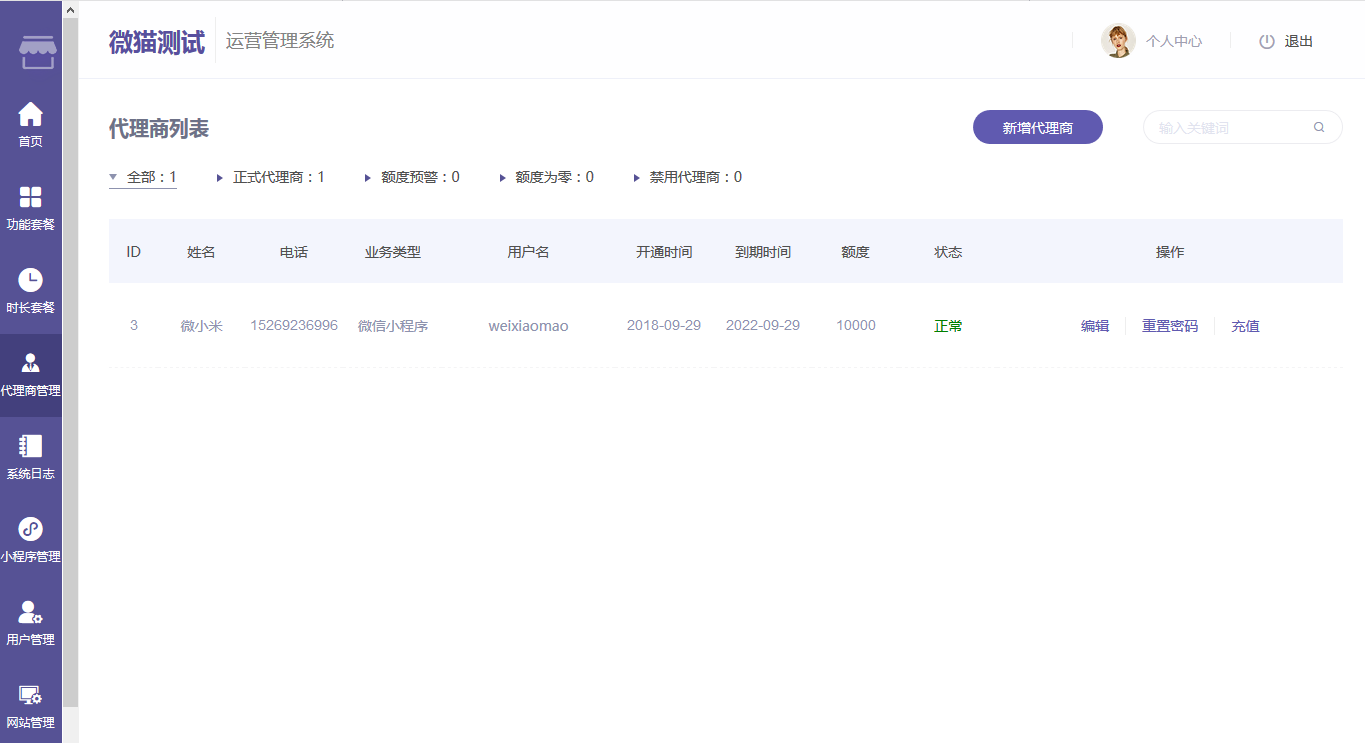This screenshot has height=743, width=1365.
Task: Click 重置密码 for weixiaomao
Action: click(x=1170, y=326)
